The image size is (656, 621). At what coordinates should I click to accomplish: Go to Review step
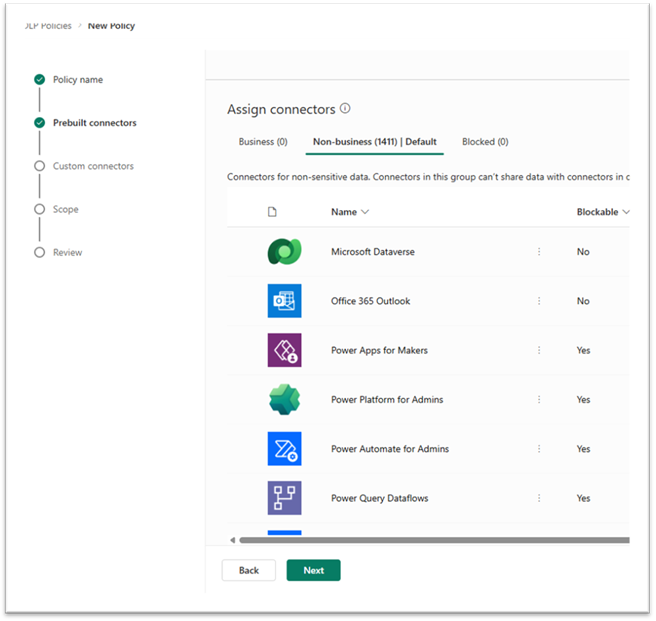[67, 252]
